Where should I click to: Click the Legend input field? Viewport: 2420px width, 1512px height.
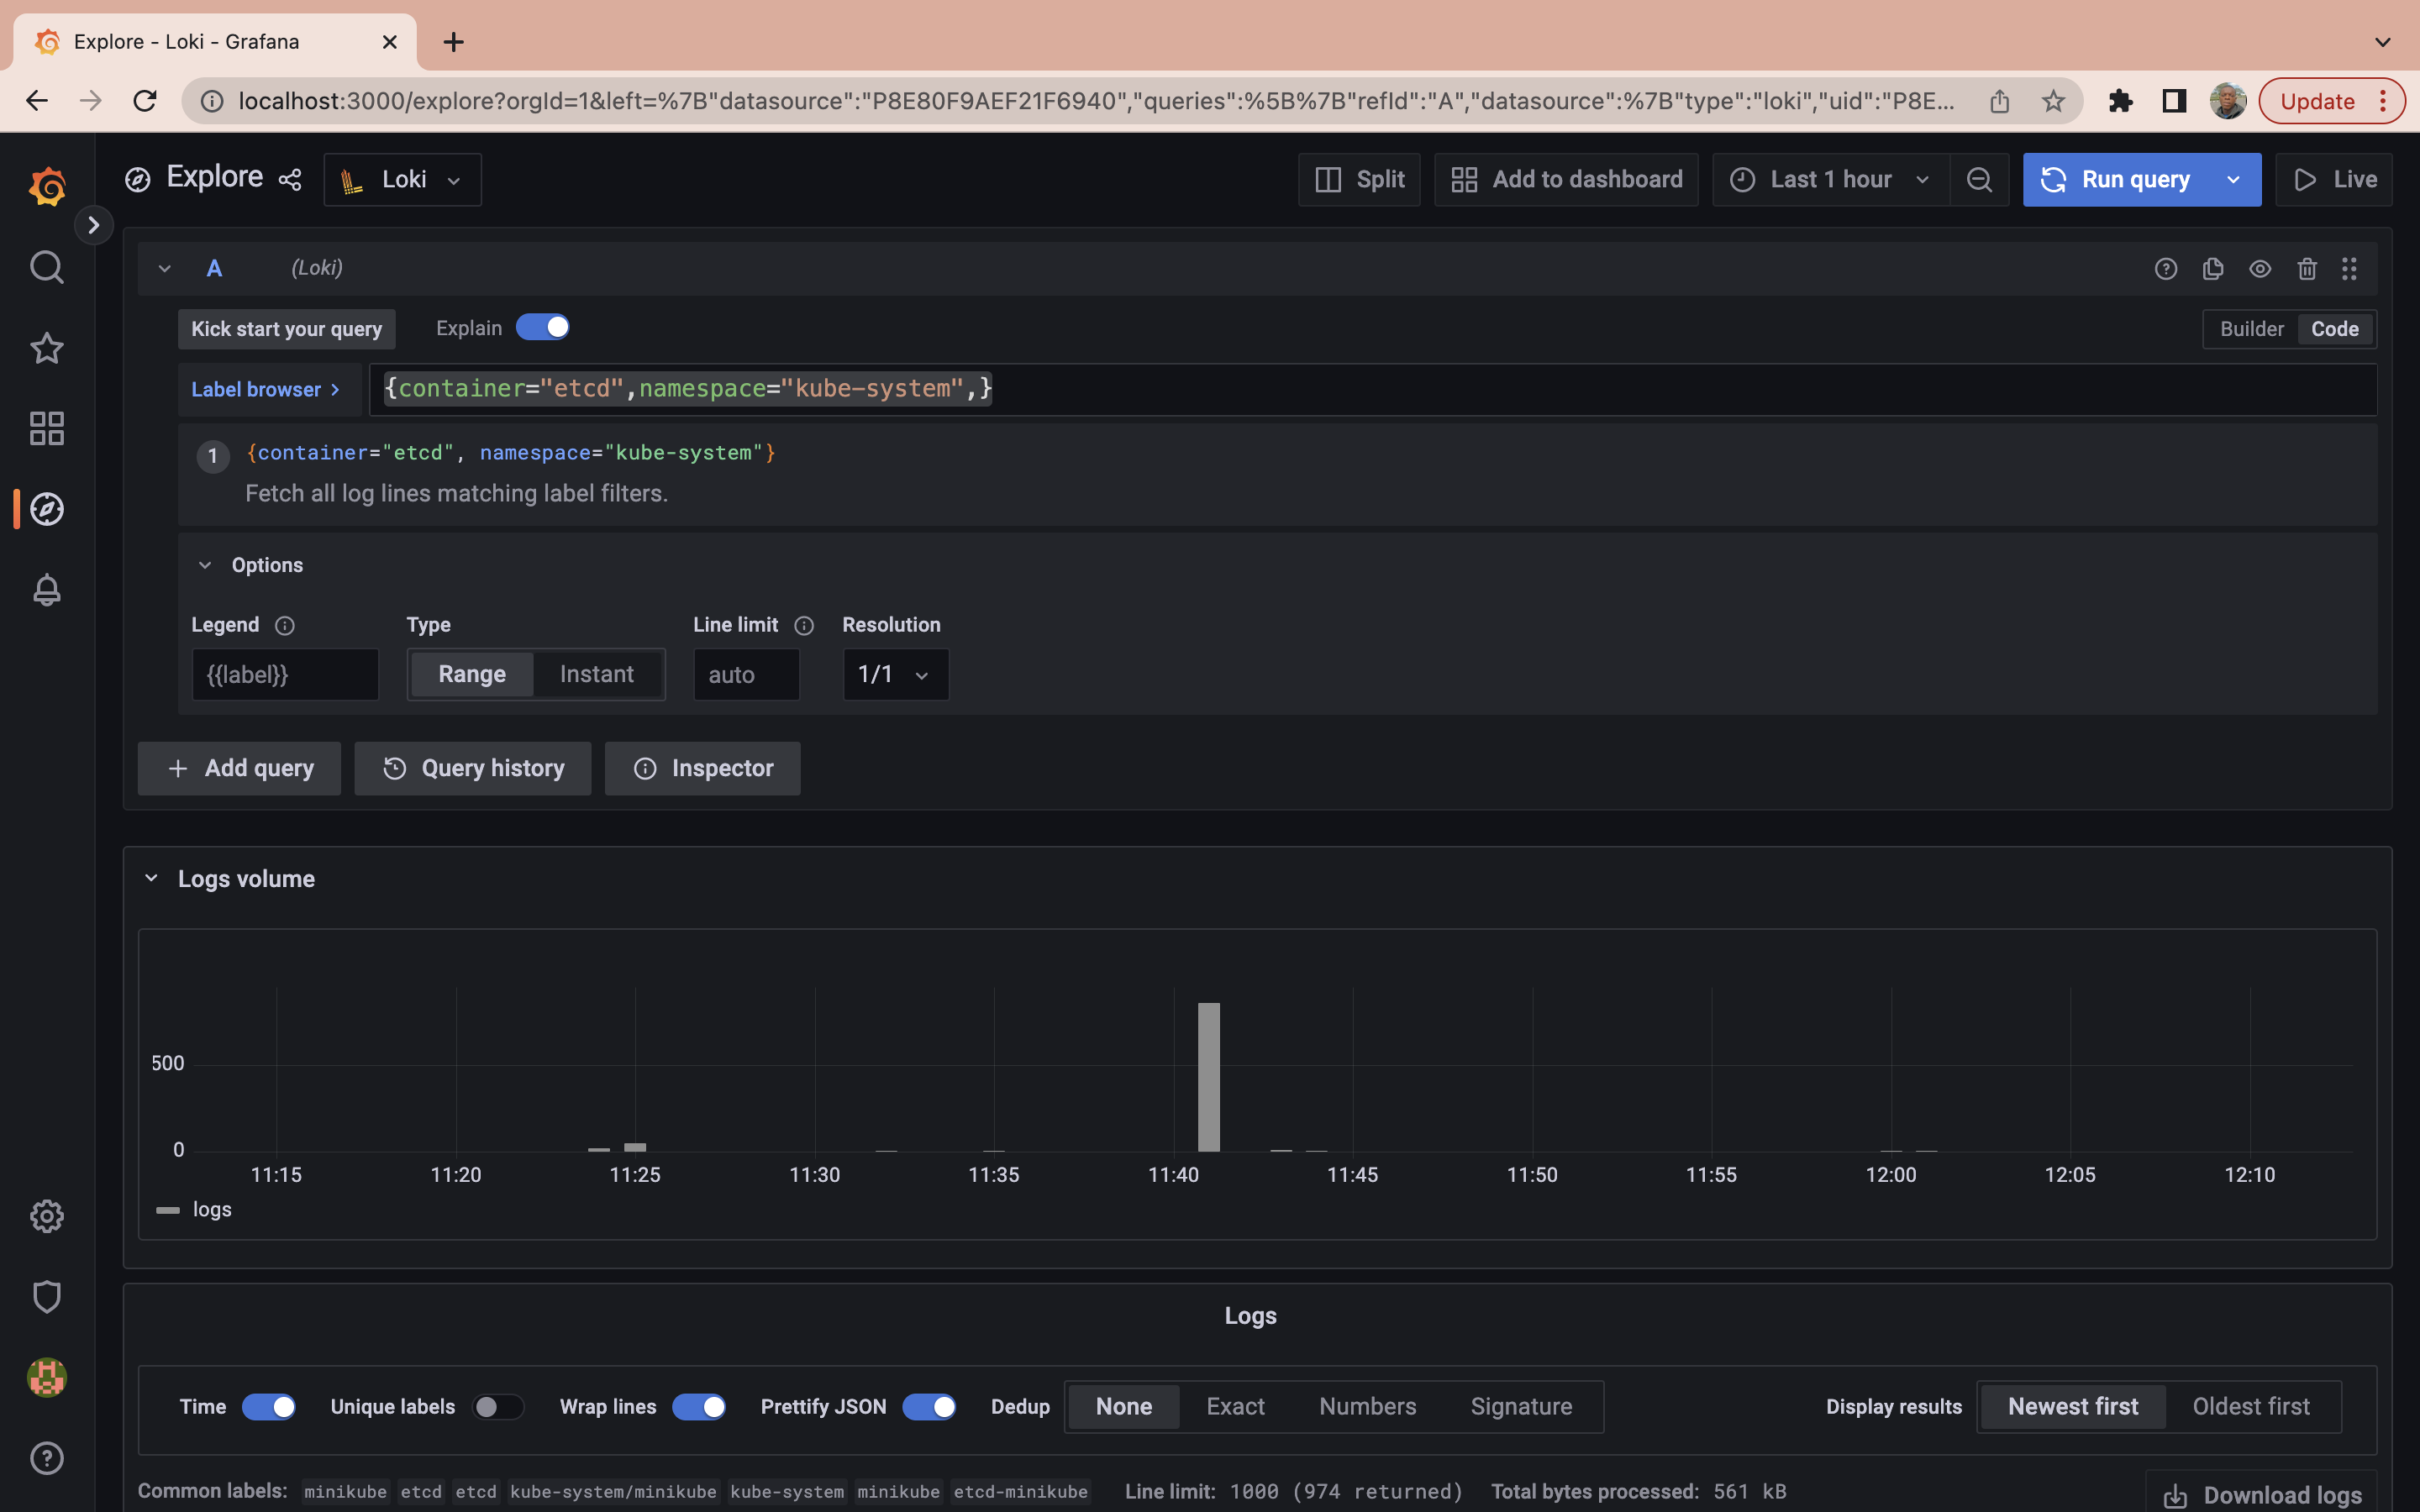(x=285, y=675)
